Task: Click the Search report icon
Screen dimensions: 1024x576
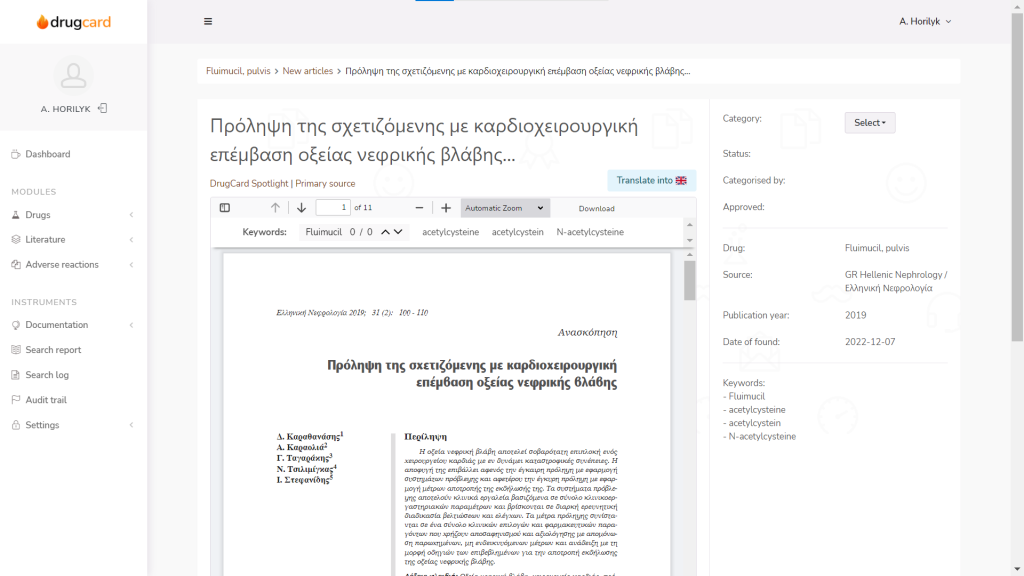Action: [16, 350]
